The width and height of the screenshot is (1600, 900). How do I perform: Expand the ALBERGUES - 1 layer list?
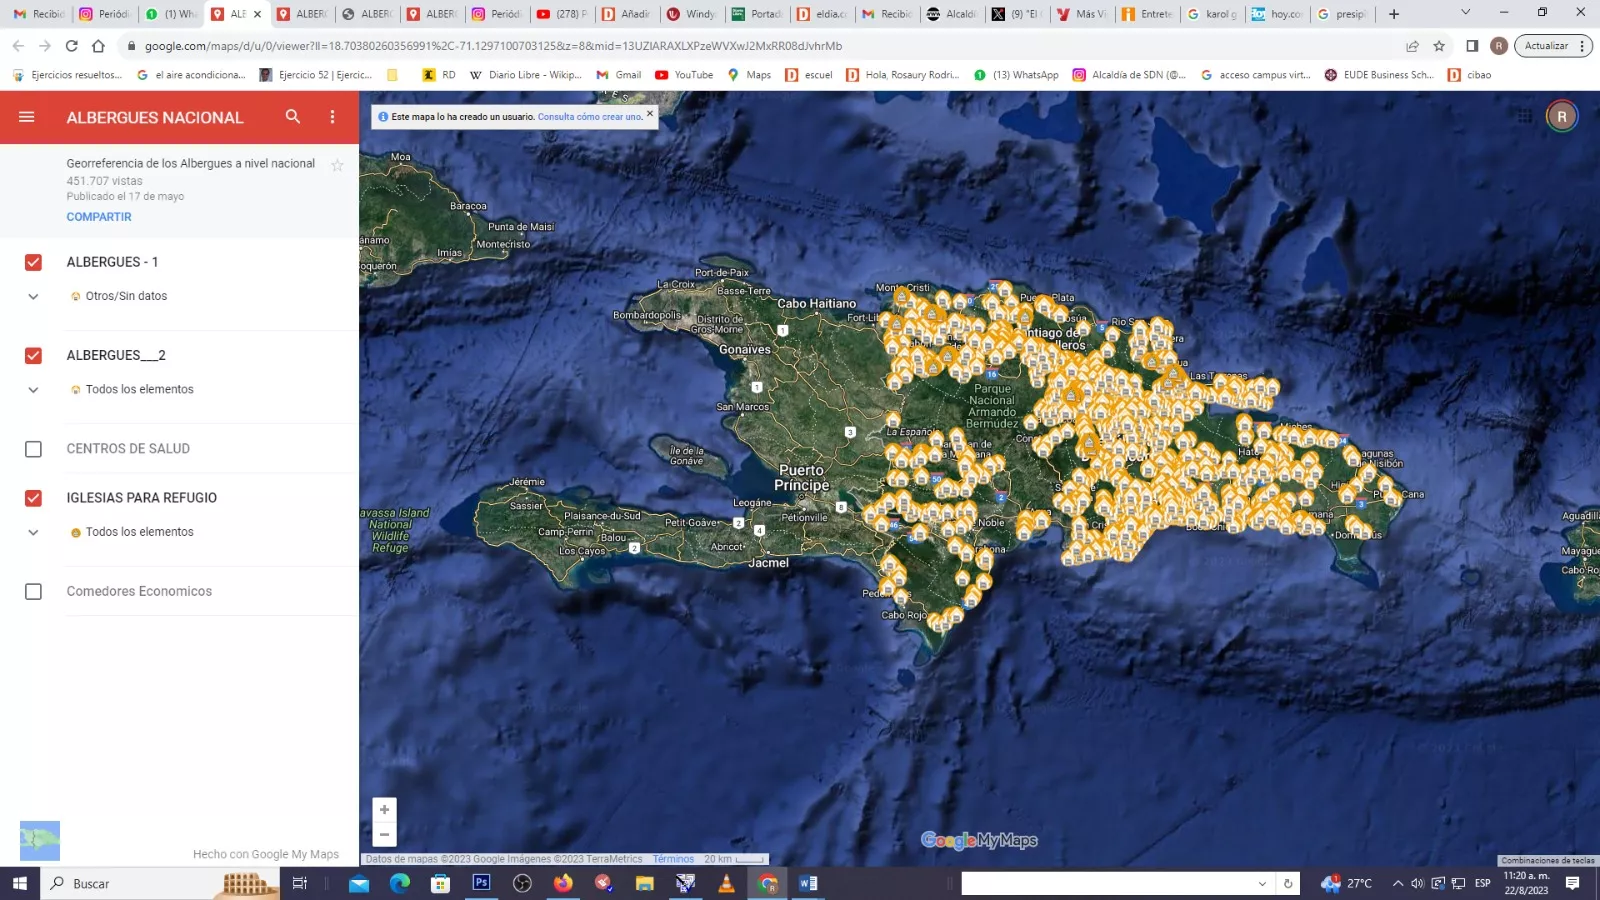33,296
